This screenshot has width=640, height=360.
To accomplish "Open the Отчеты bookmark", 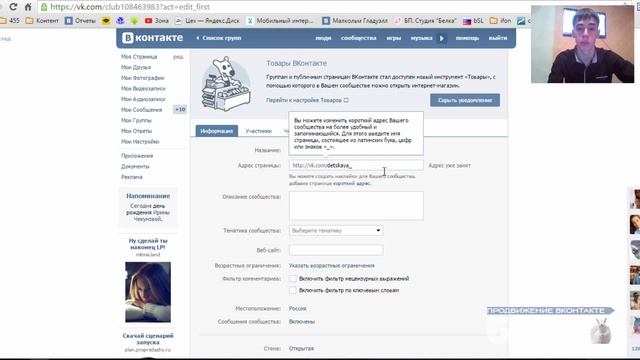I will point(80,20).
